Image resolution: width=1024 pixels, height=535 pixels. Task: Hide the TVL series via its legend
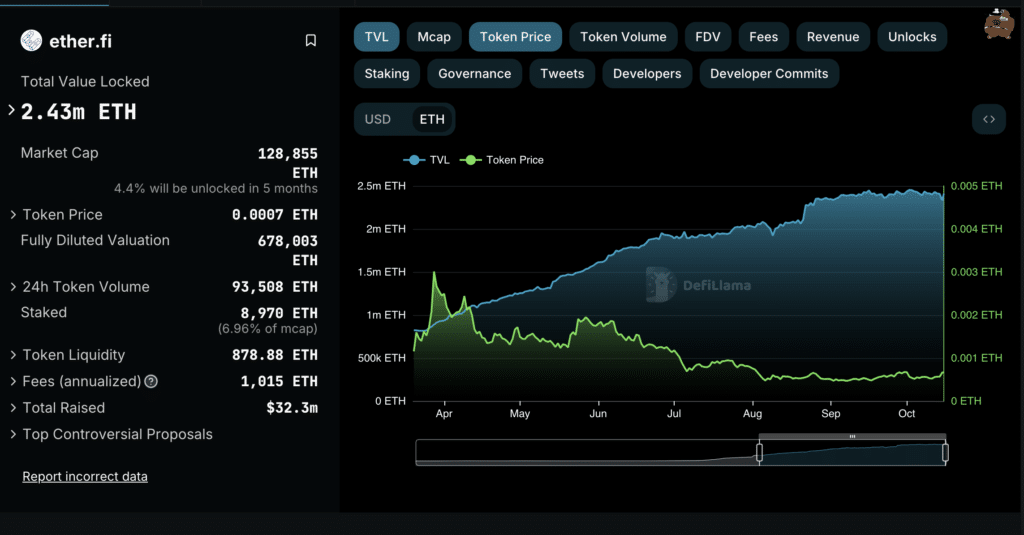(x=426, y=160)
